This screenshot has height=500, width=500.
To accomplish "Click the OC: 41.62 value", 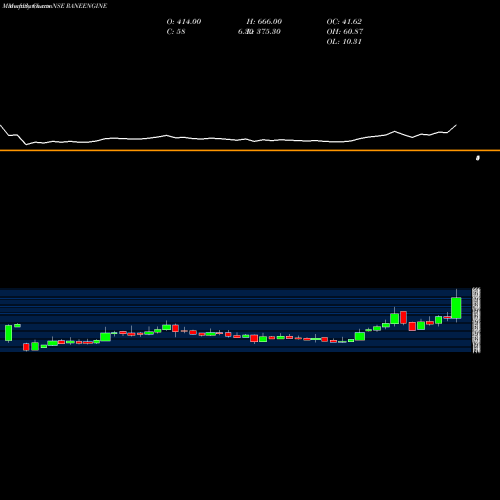I will point(344,22).
